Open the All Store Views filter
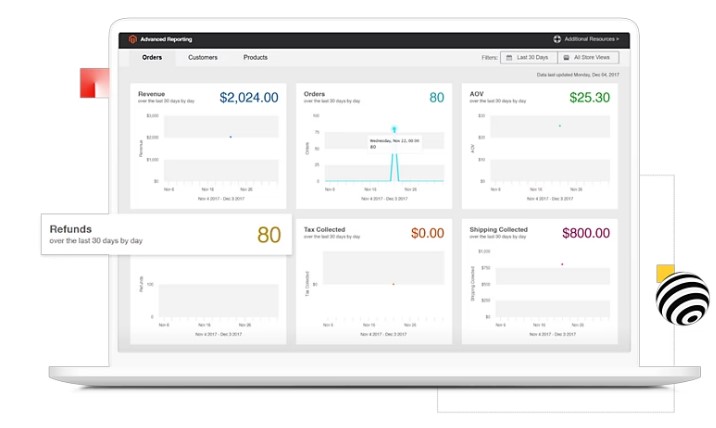The width and height of the screenshot is (716, 428). pos(588,58)
